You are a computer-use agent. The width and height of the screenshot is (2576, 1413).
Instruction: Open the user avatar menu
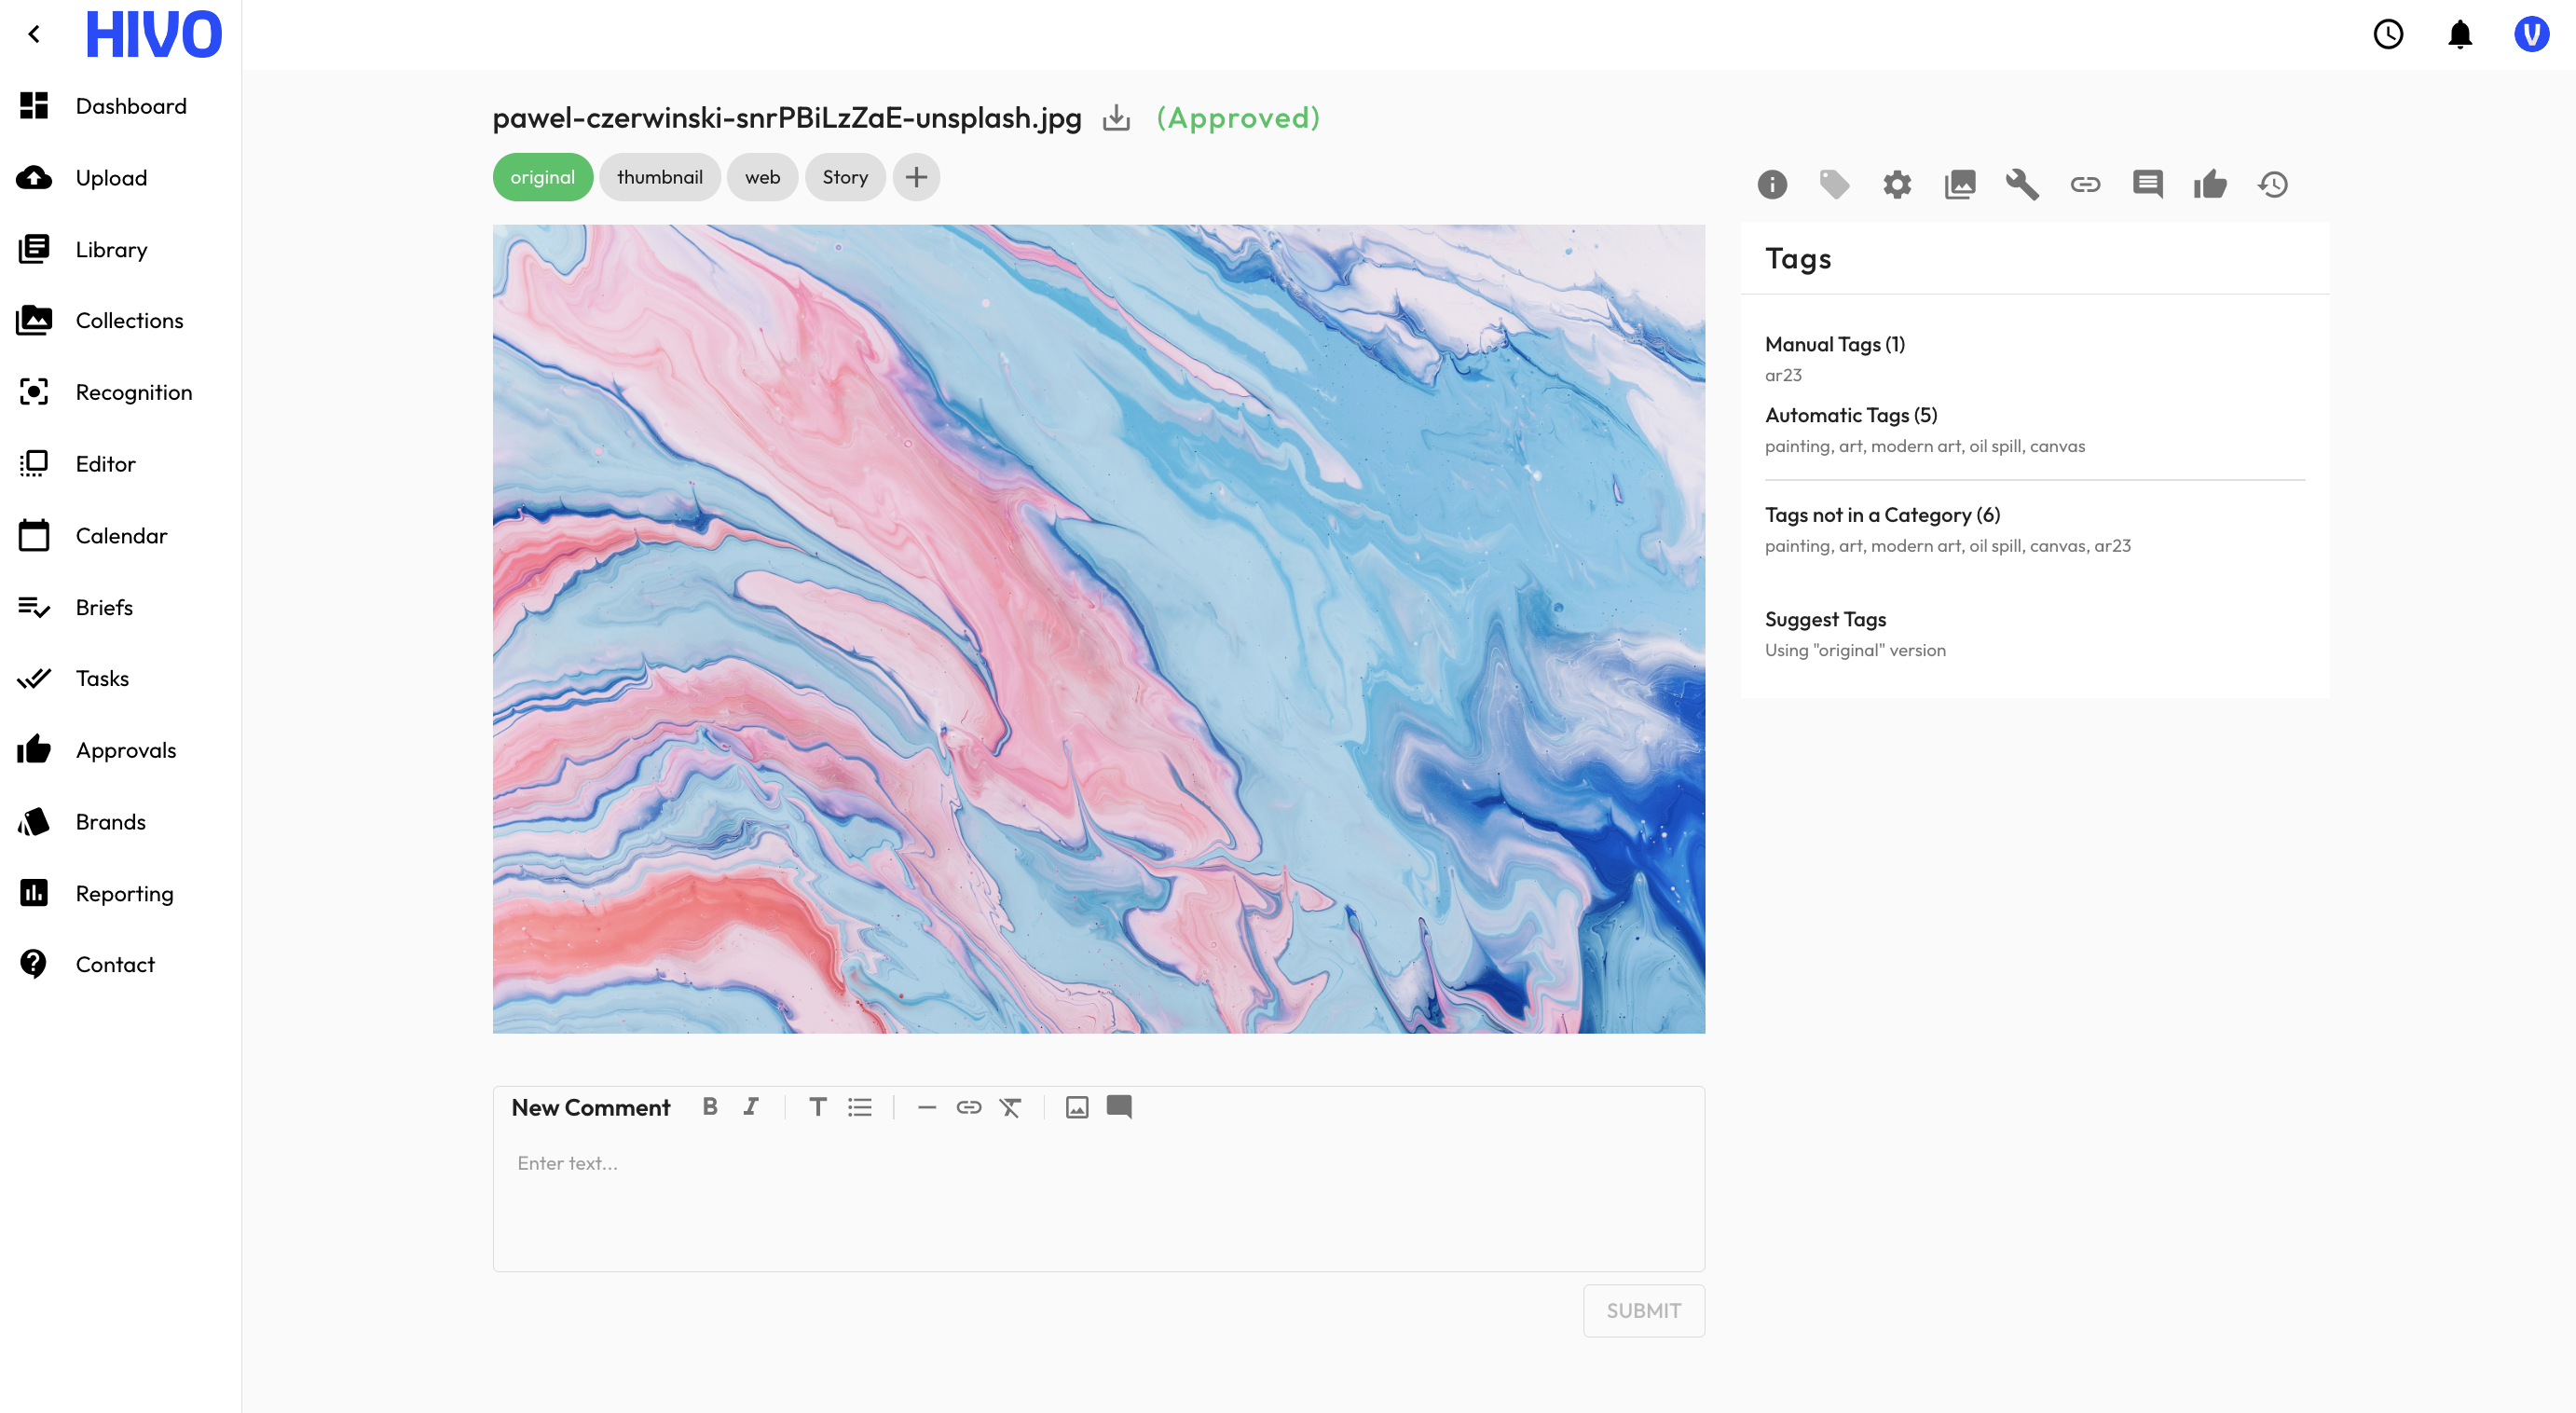[x=2531, y=34]
